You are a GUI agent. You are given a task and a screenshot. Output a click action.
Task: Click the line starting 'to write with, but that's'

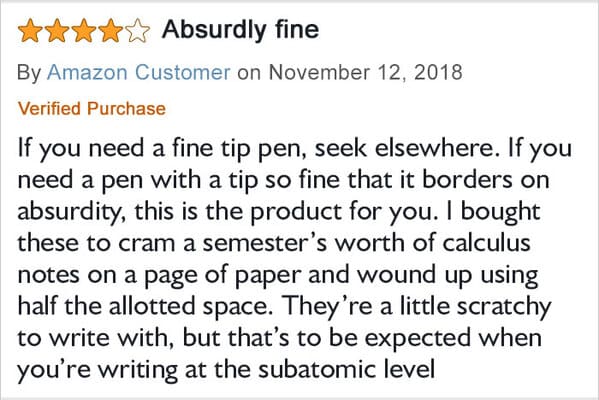pos(279,338)
